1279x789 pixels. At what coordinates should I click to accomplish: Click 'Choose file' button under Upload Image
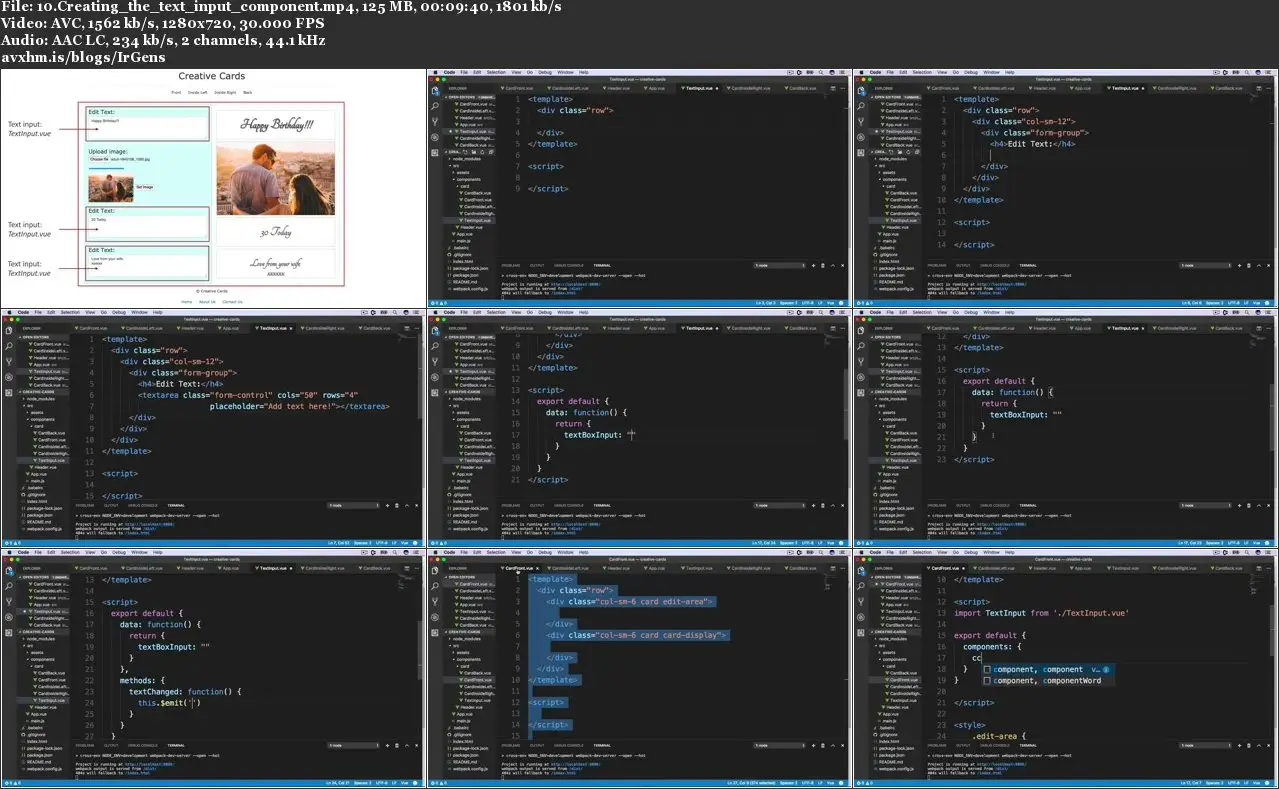coord(99,159)
